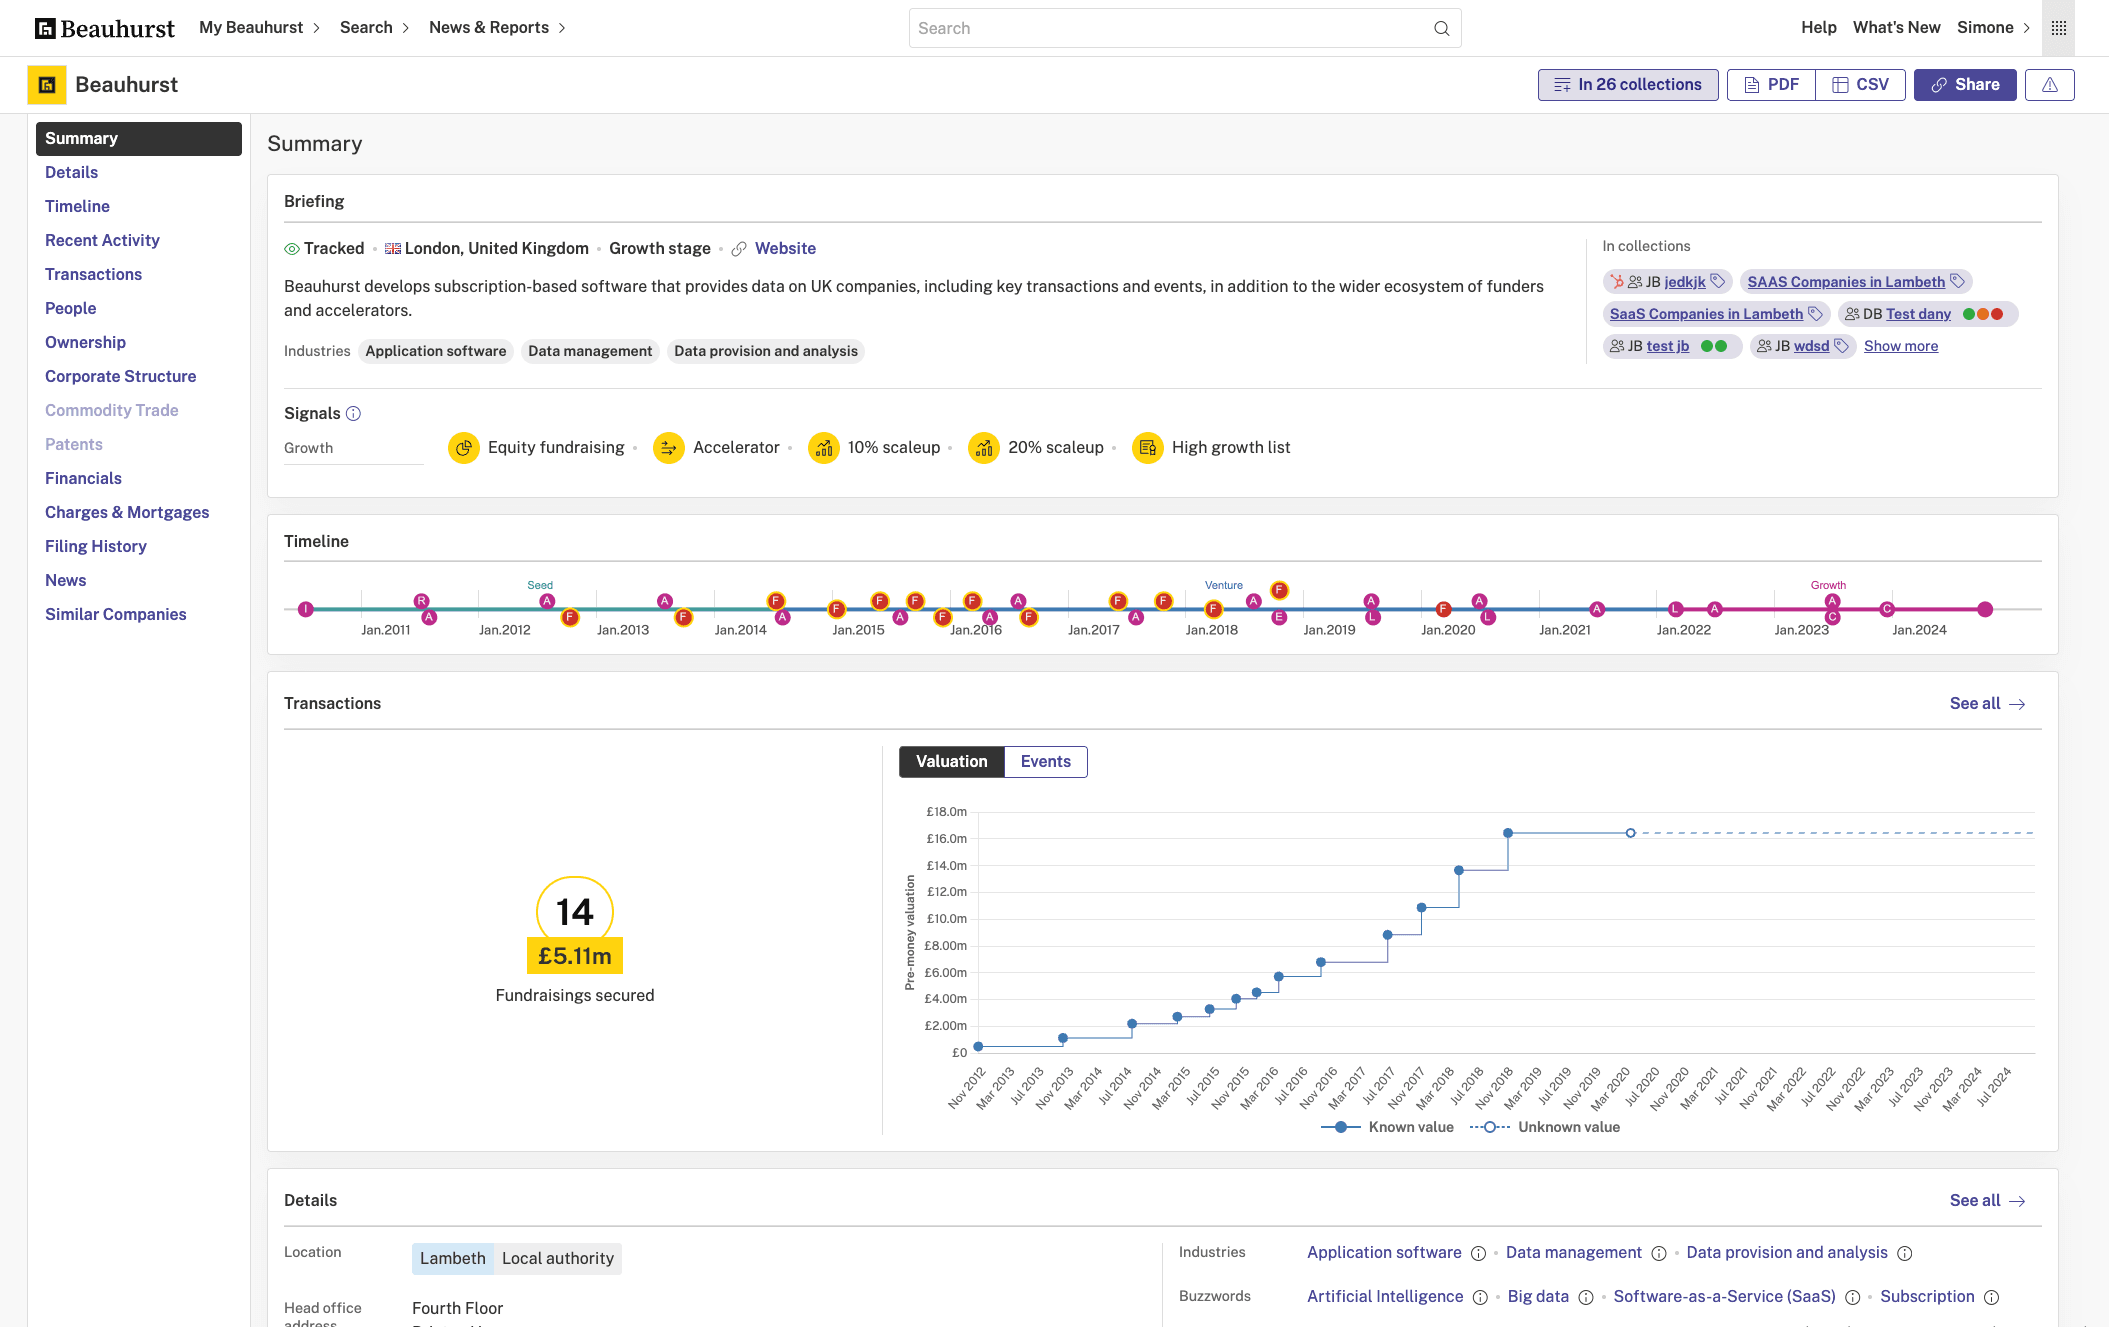2109x1327 pixels.
Task: Open the apps grid icon
Action: [x=2058, y=28]
